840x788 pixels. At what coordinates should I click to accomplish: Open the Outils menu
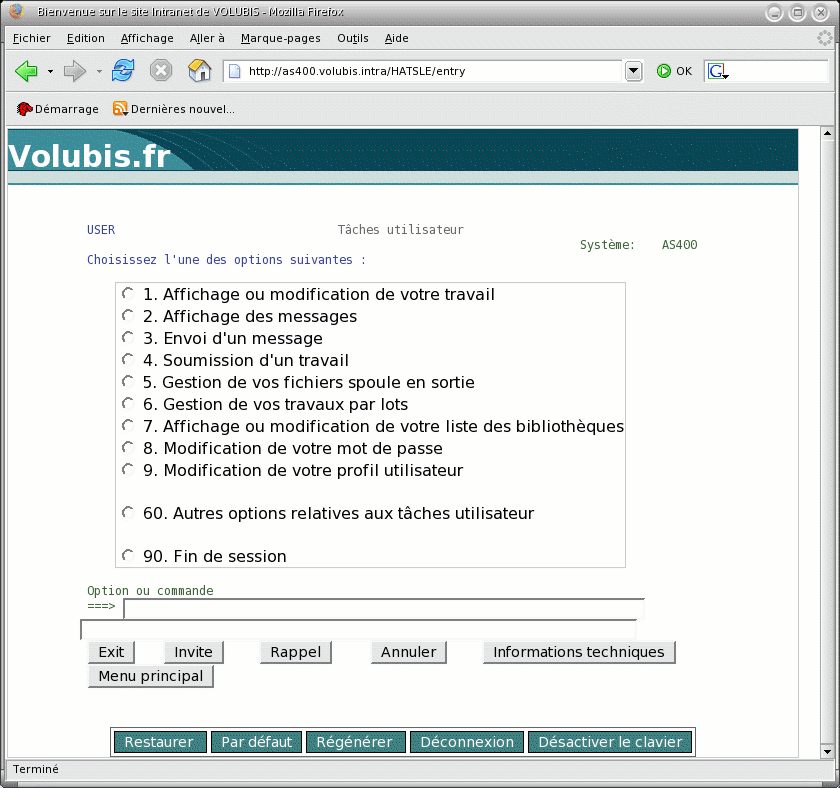click(x=352, y=38)
